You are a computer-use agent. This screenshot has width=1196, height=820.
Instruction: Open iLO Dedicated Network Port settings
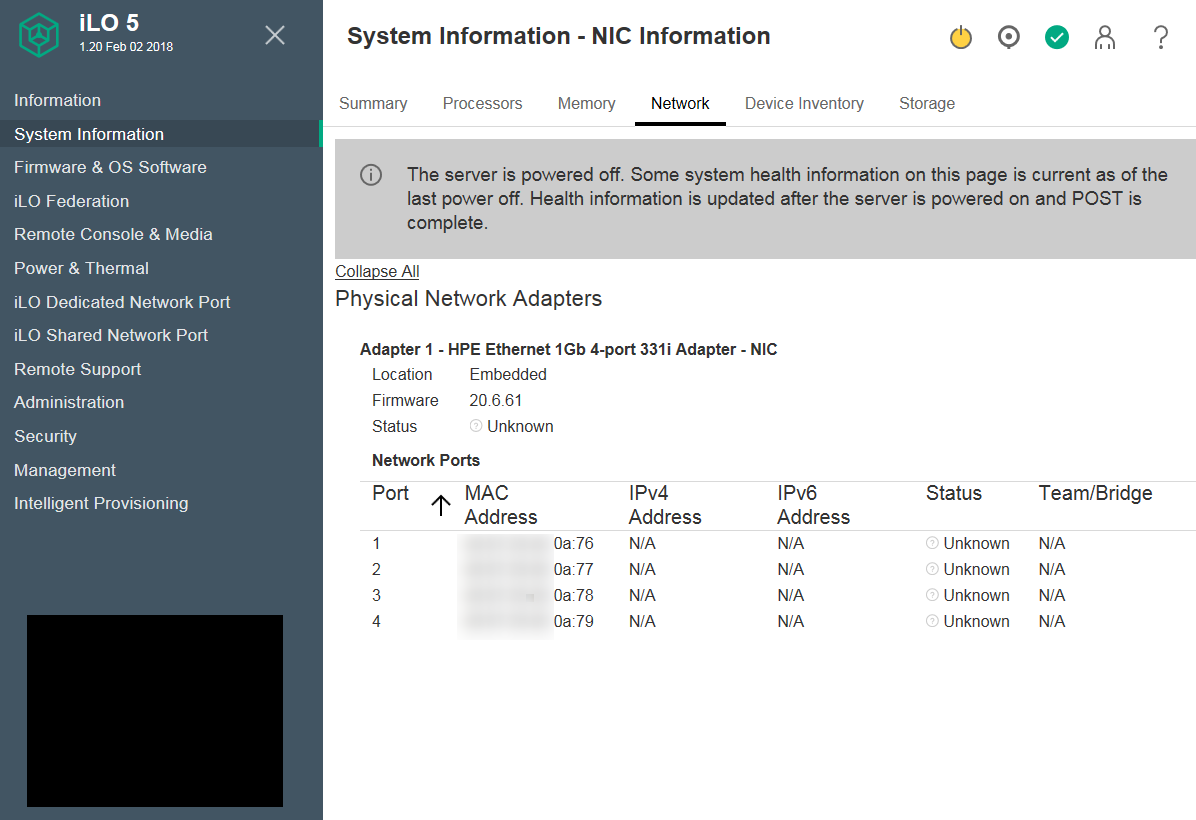tap(121, 302)
